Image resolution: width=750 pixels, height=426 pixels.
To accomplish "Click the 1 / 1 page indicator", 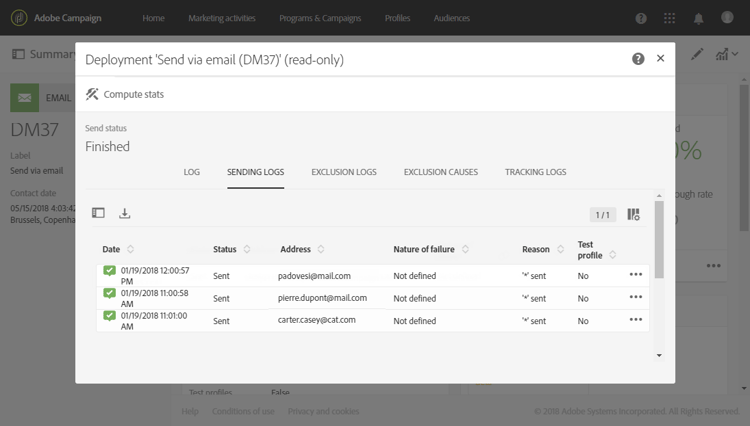I will [603, 215].
